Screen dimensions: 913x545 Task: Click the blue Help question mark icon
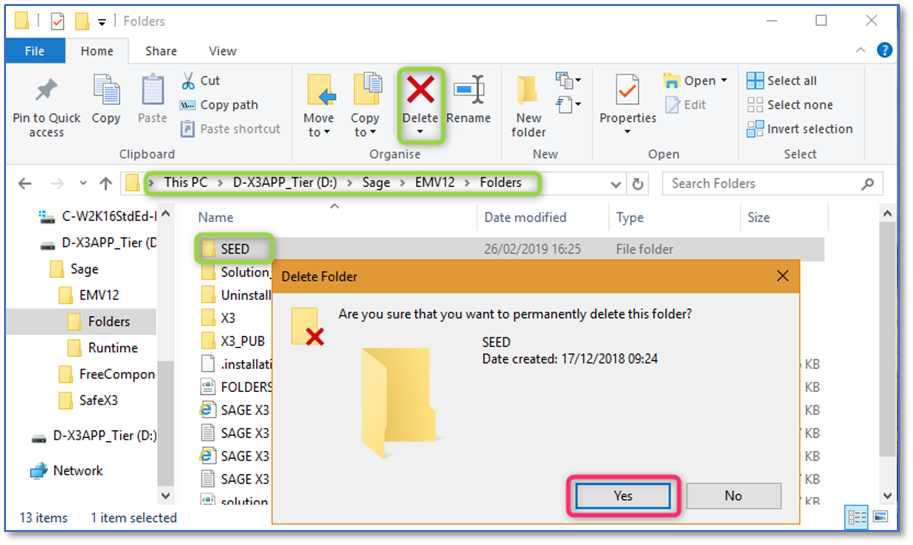[x=884, y=51]
